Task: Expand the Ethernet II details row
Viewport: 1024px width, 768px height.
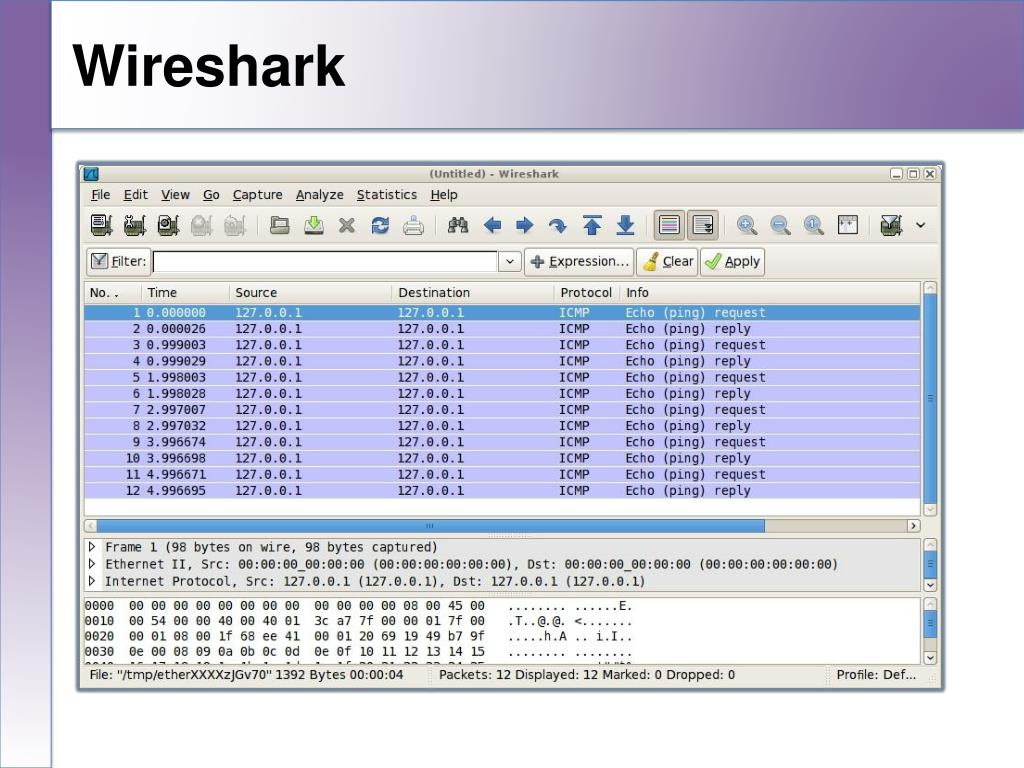Action: (x=92, y=564)
